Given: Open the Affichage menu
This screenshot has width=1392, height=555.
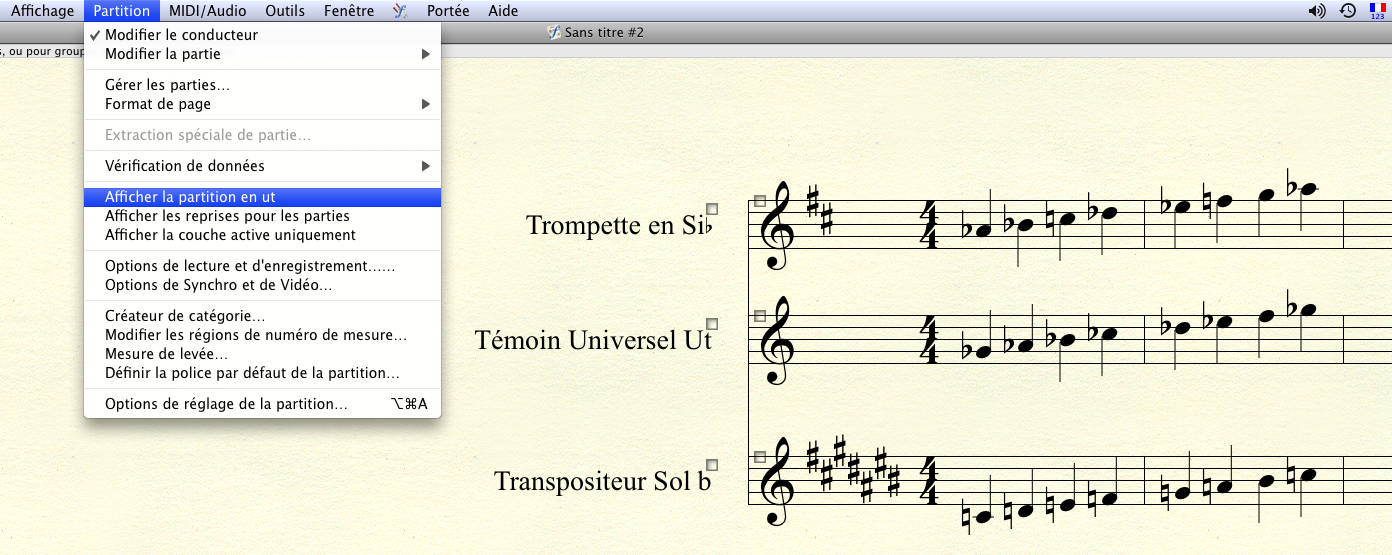Looking at the screenshot, I should (42, 11).
